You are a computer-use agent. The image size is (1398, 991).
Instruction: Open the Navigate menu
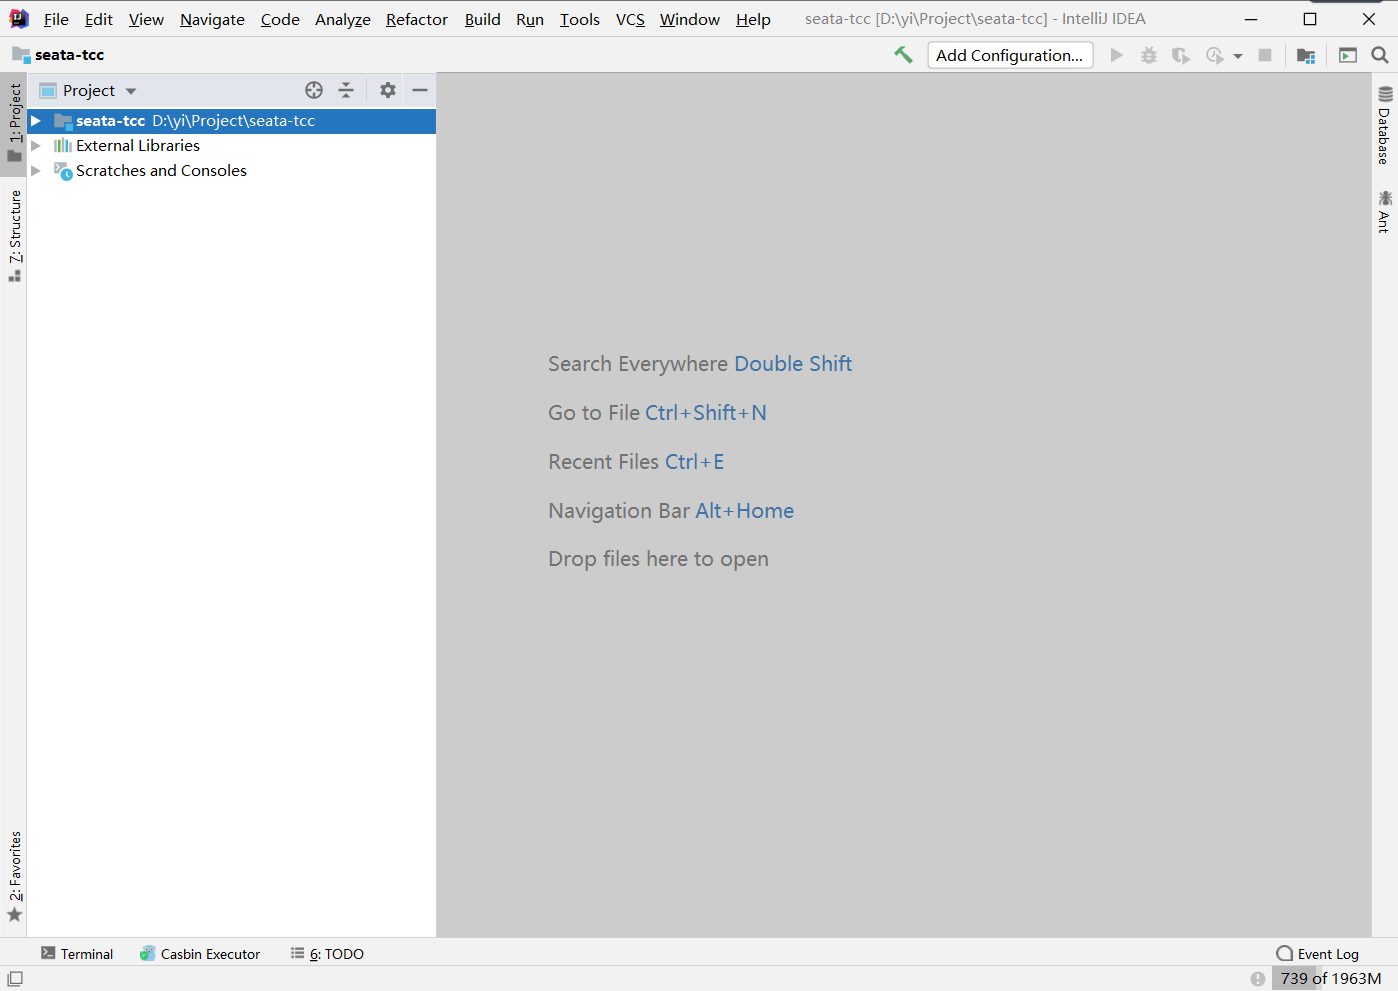coord(212,19)
